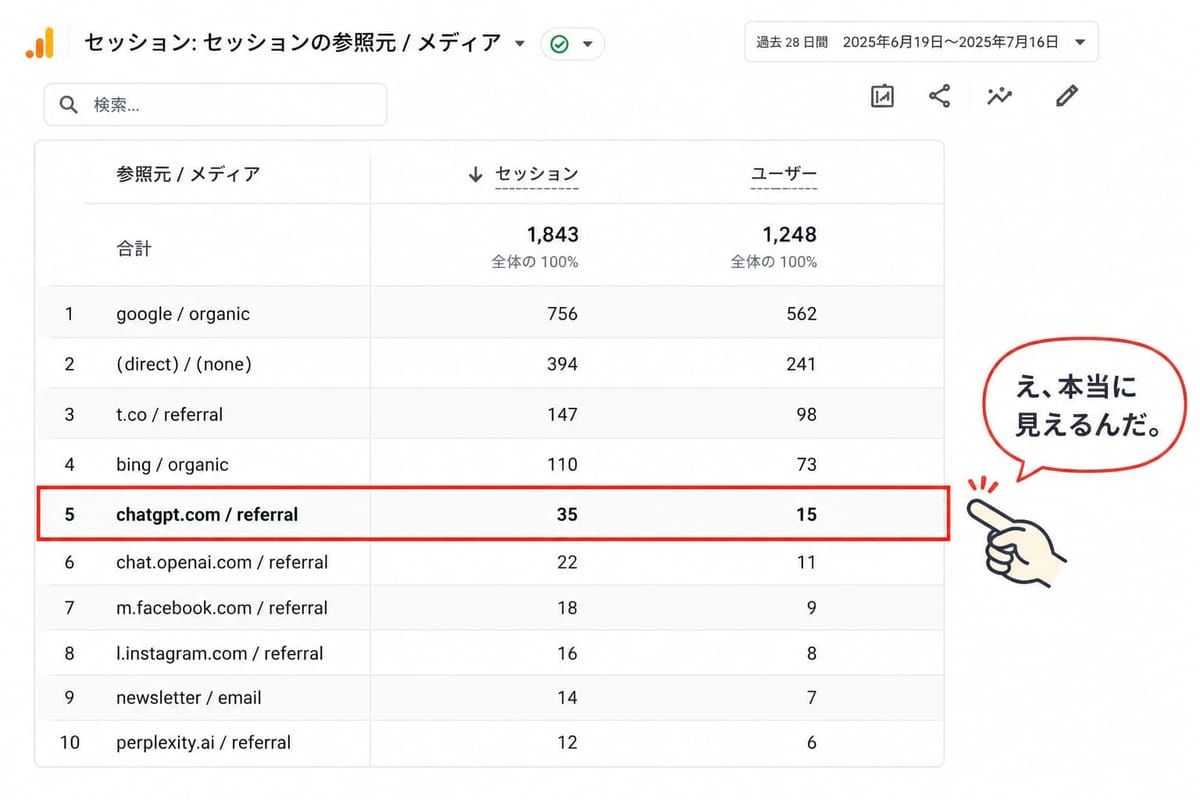
Task: Select the newsletter / email row label
Action: click(x=189, y=697)
